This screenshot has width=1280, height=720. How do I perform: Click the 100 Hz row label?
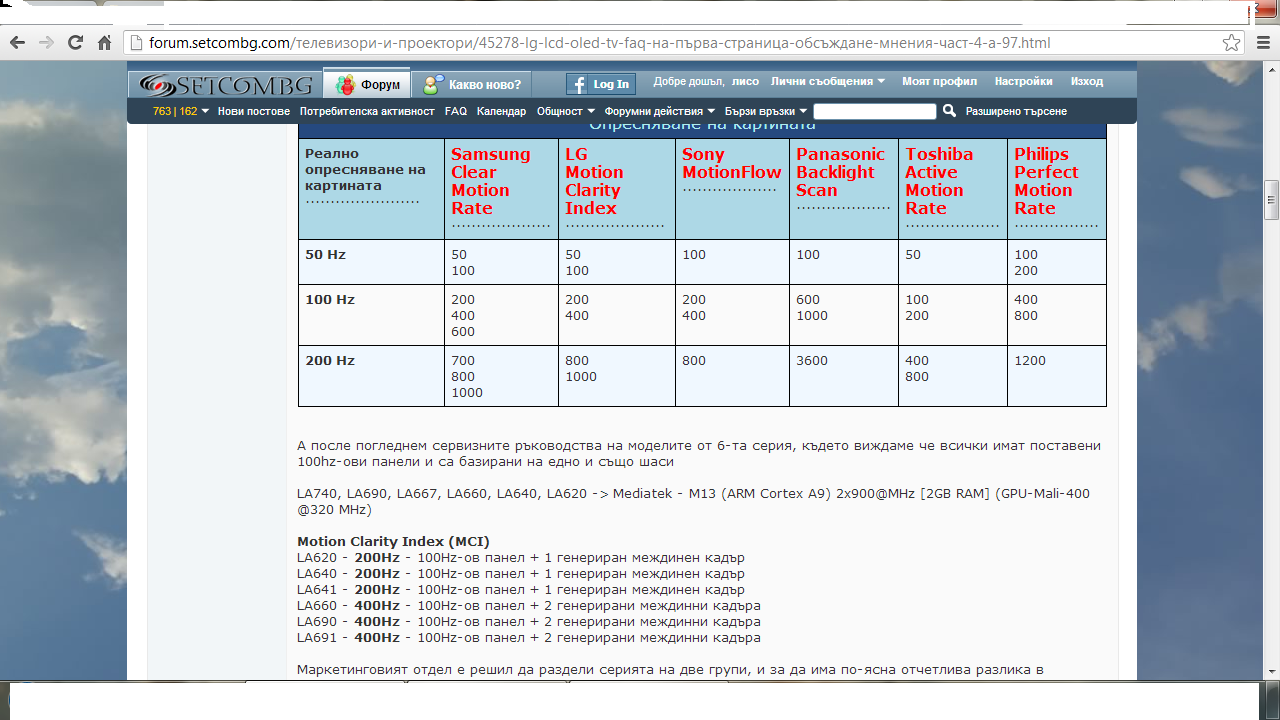pos(330,300)
